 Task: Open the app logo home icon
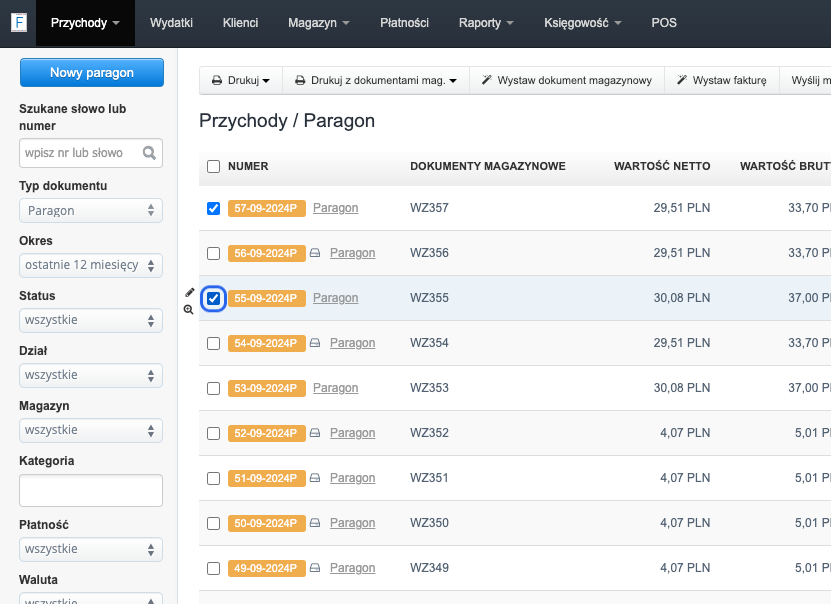coord(19,23)
